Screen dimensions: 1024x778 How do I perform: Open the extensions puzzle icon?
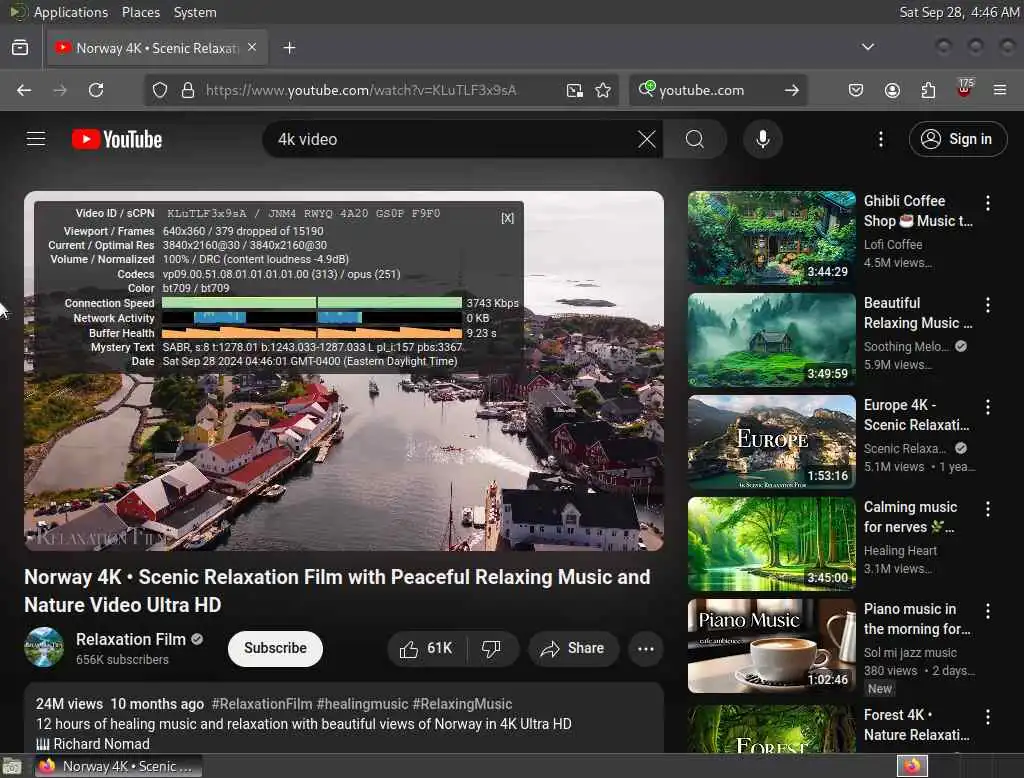coord(928,90)
